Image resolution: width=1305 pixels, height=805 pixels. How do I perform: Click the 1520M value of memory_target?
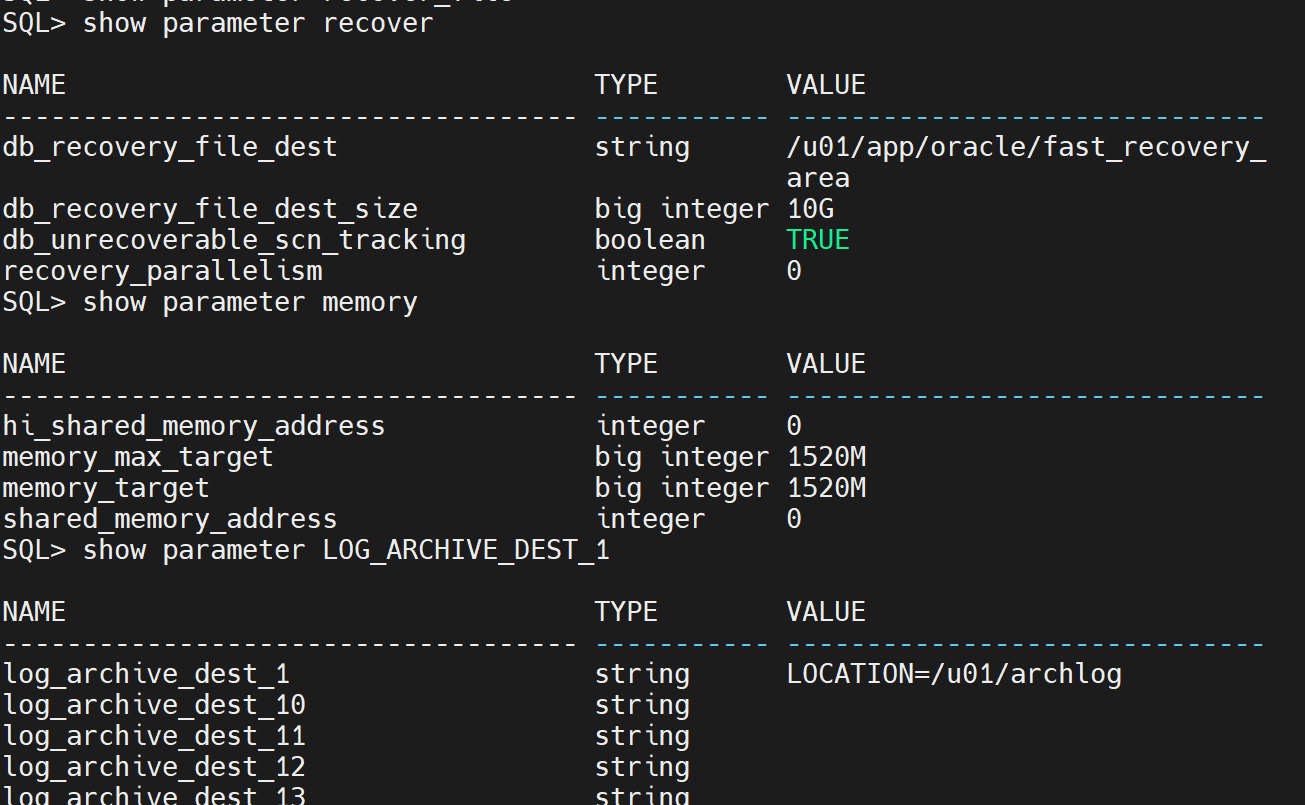click(x=826, y=488)
